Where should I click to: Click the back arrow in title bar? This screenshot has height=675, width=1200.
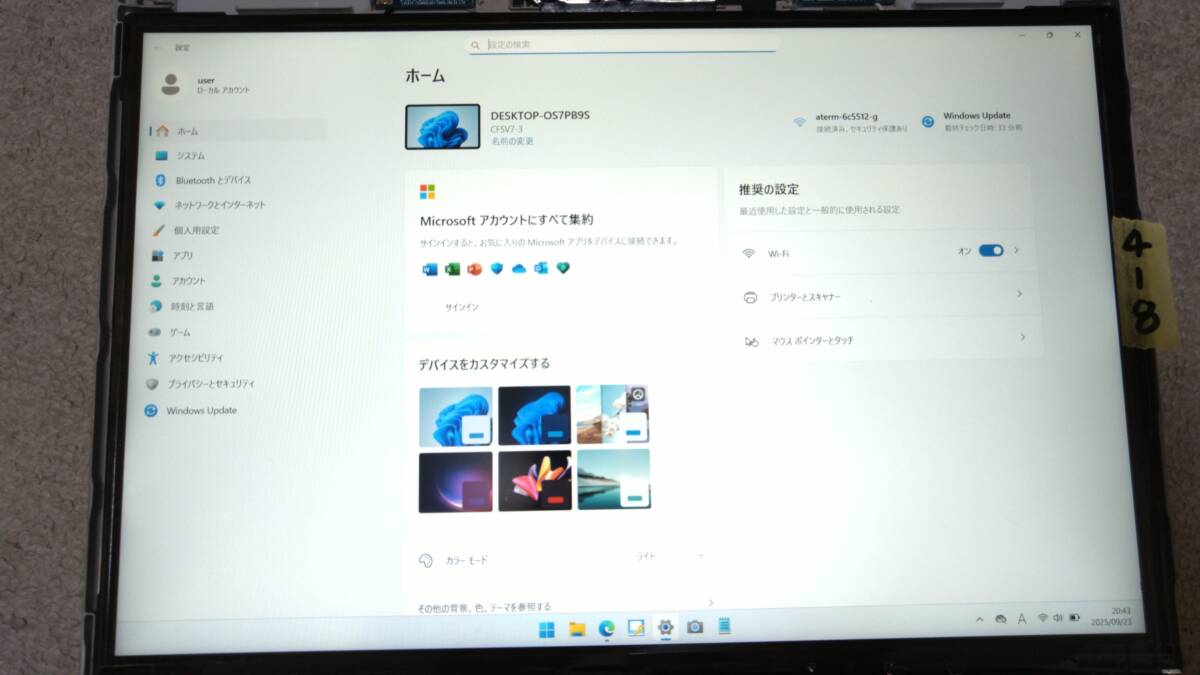pyautogui.click(x=157, y=48)
